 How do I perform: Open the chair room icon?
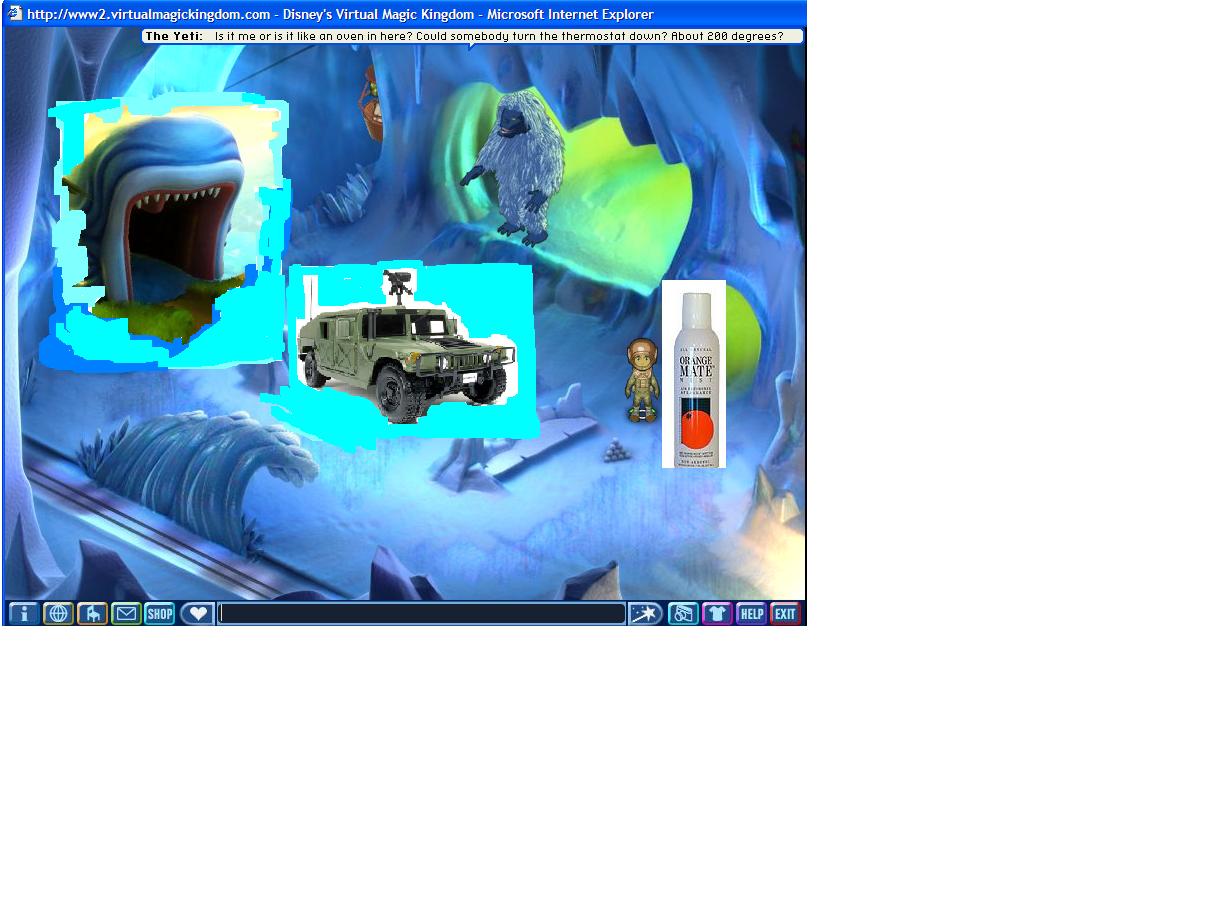pyautogui.click(x=92, y=613)
